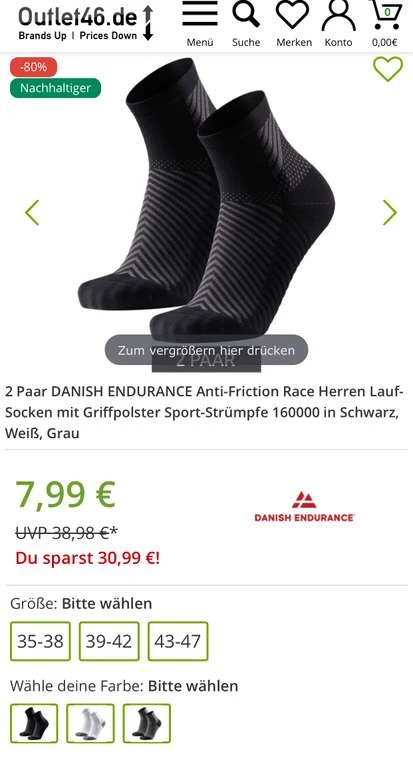Click the Danish Endurance brand logo

point(304,506)
